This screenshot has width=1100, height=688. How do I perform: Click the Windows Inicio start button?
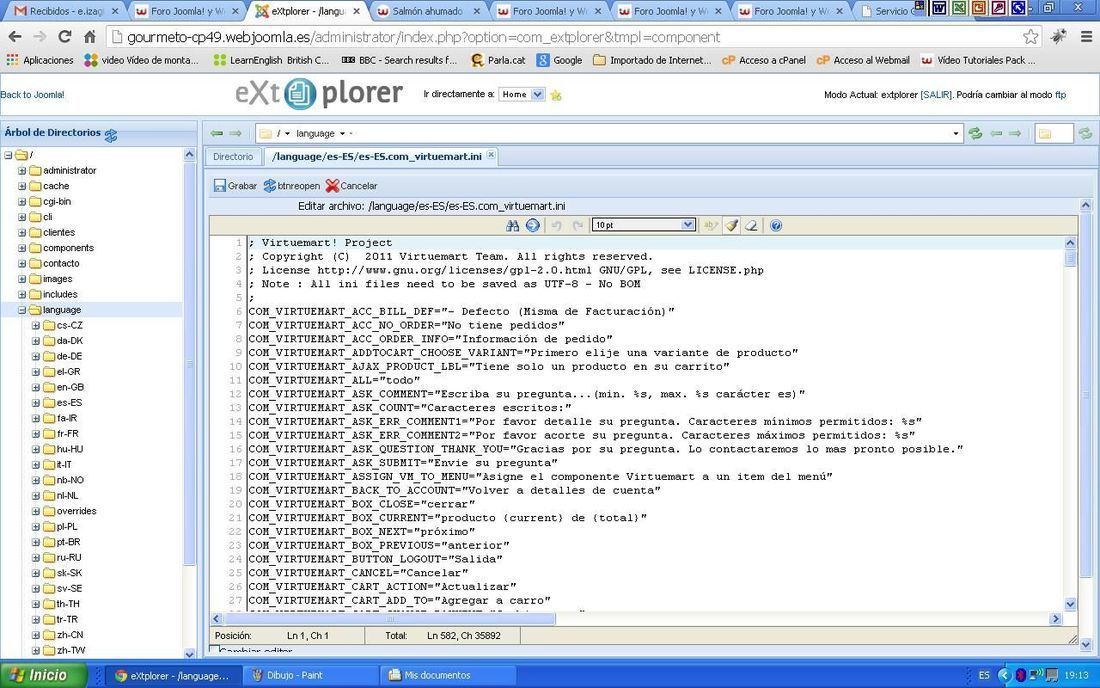click(43, 675)
